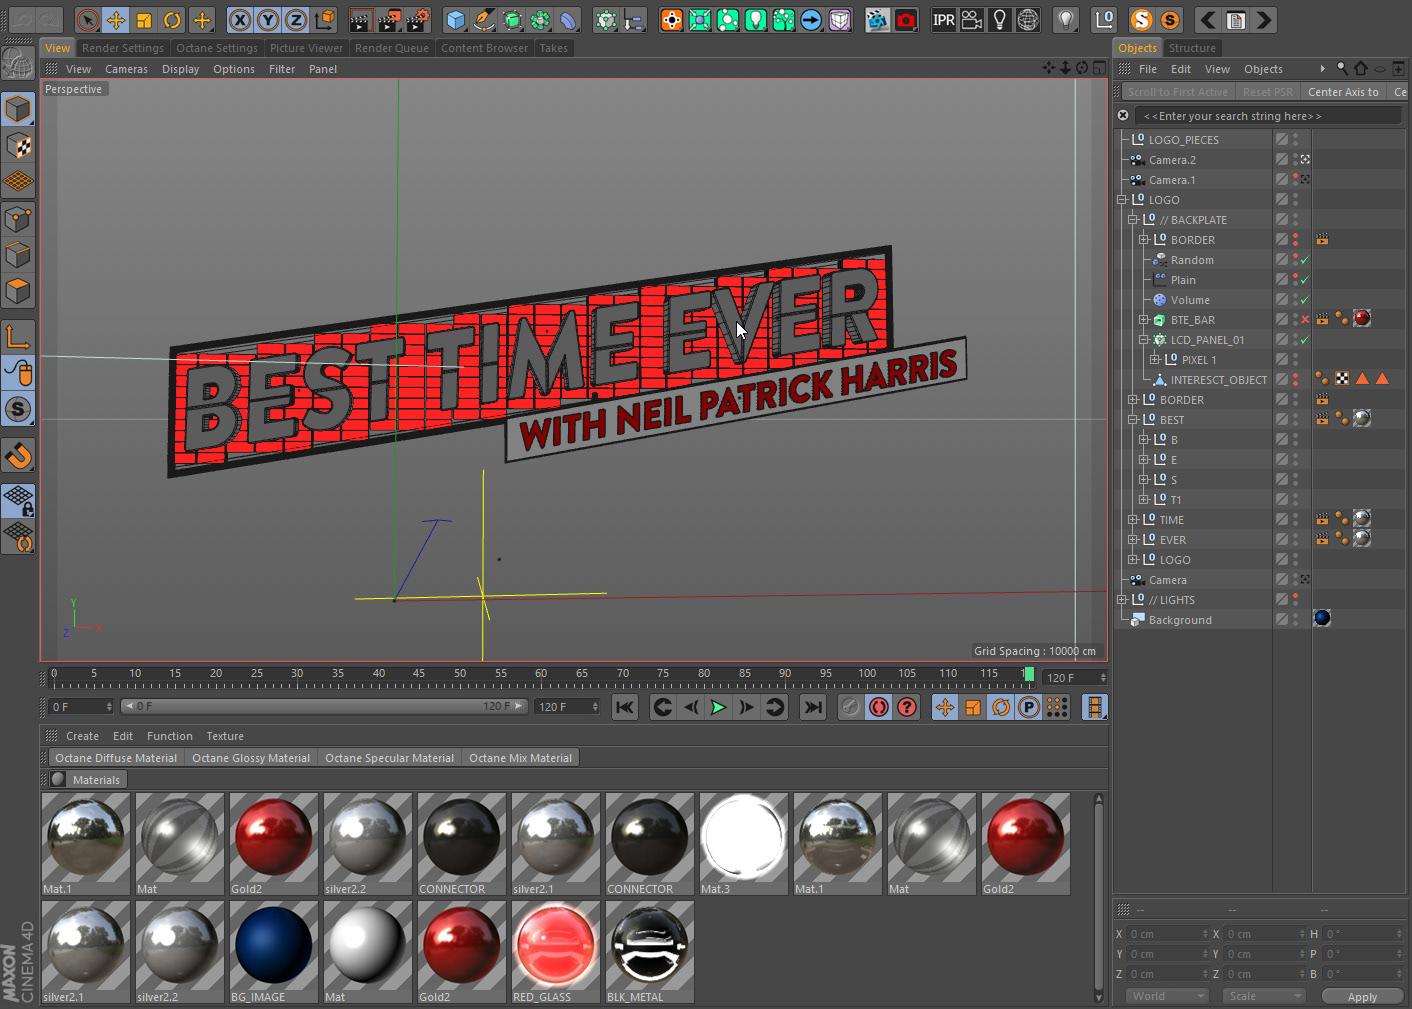The height and width of the screenshot is (1009, 1412).
Task: Expand the PIXEL 1 null
Action: pyautogui.click(x=1155, y=360)
